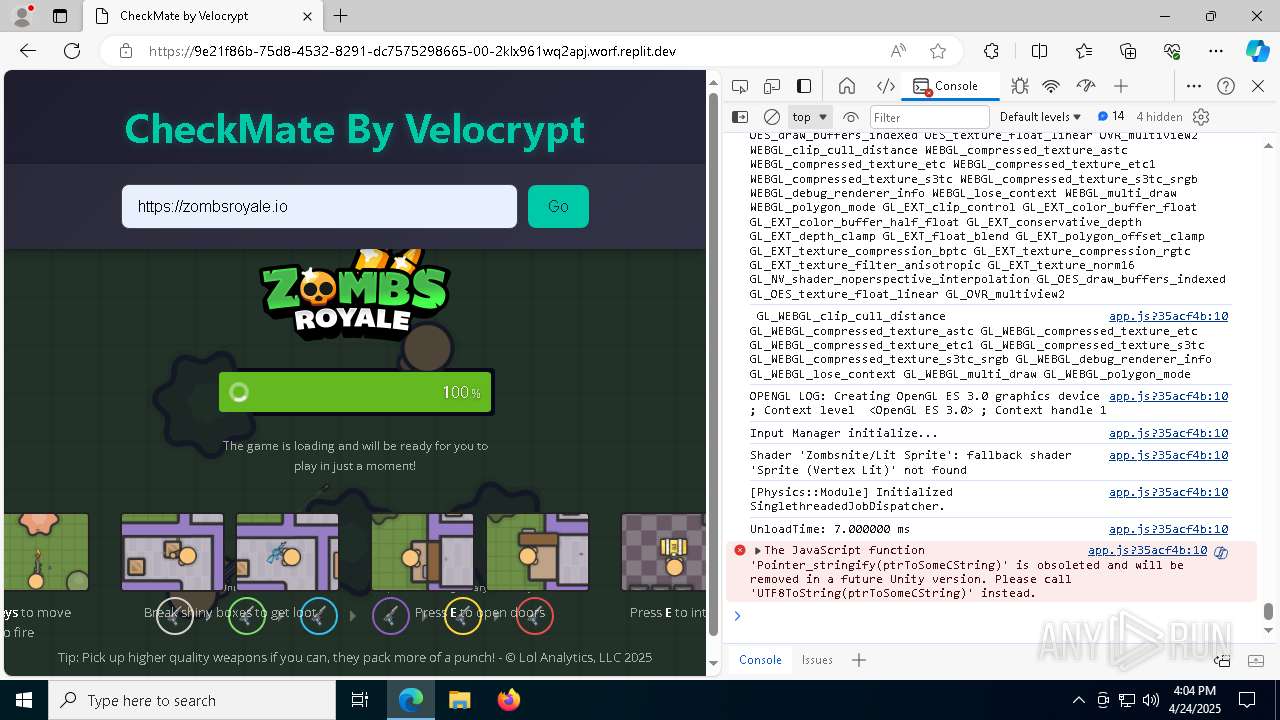Open the Elements panel code icon

click(x=885, y=86)
